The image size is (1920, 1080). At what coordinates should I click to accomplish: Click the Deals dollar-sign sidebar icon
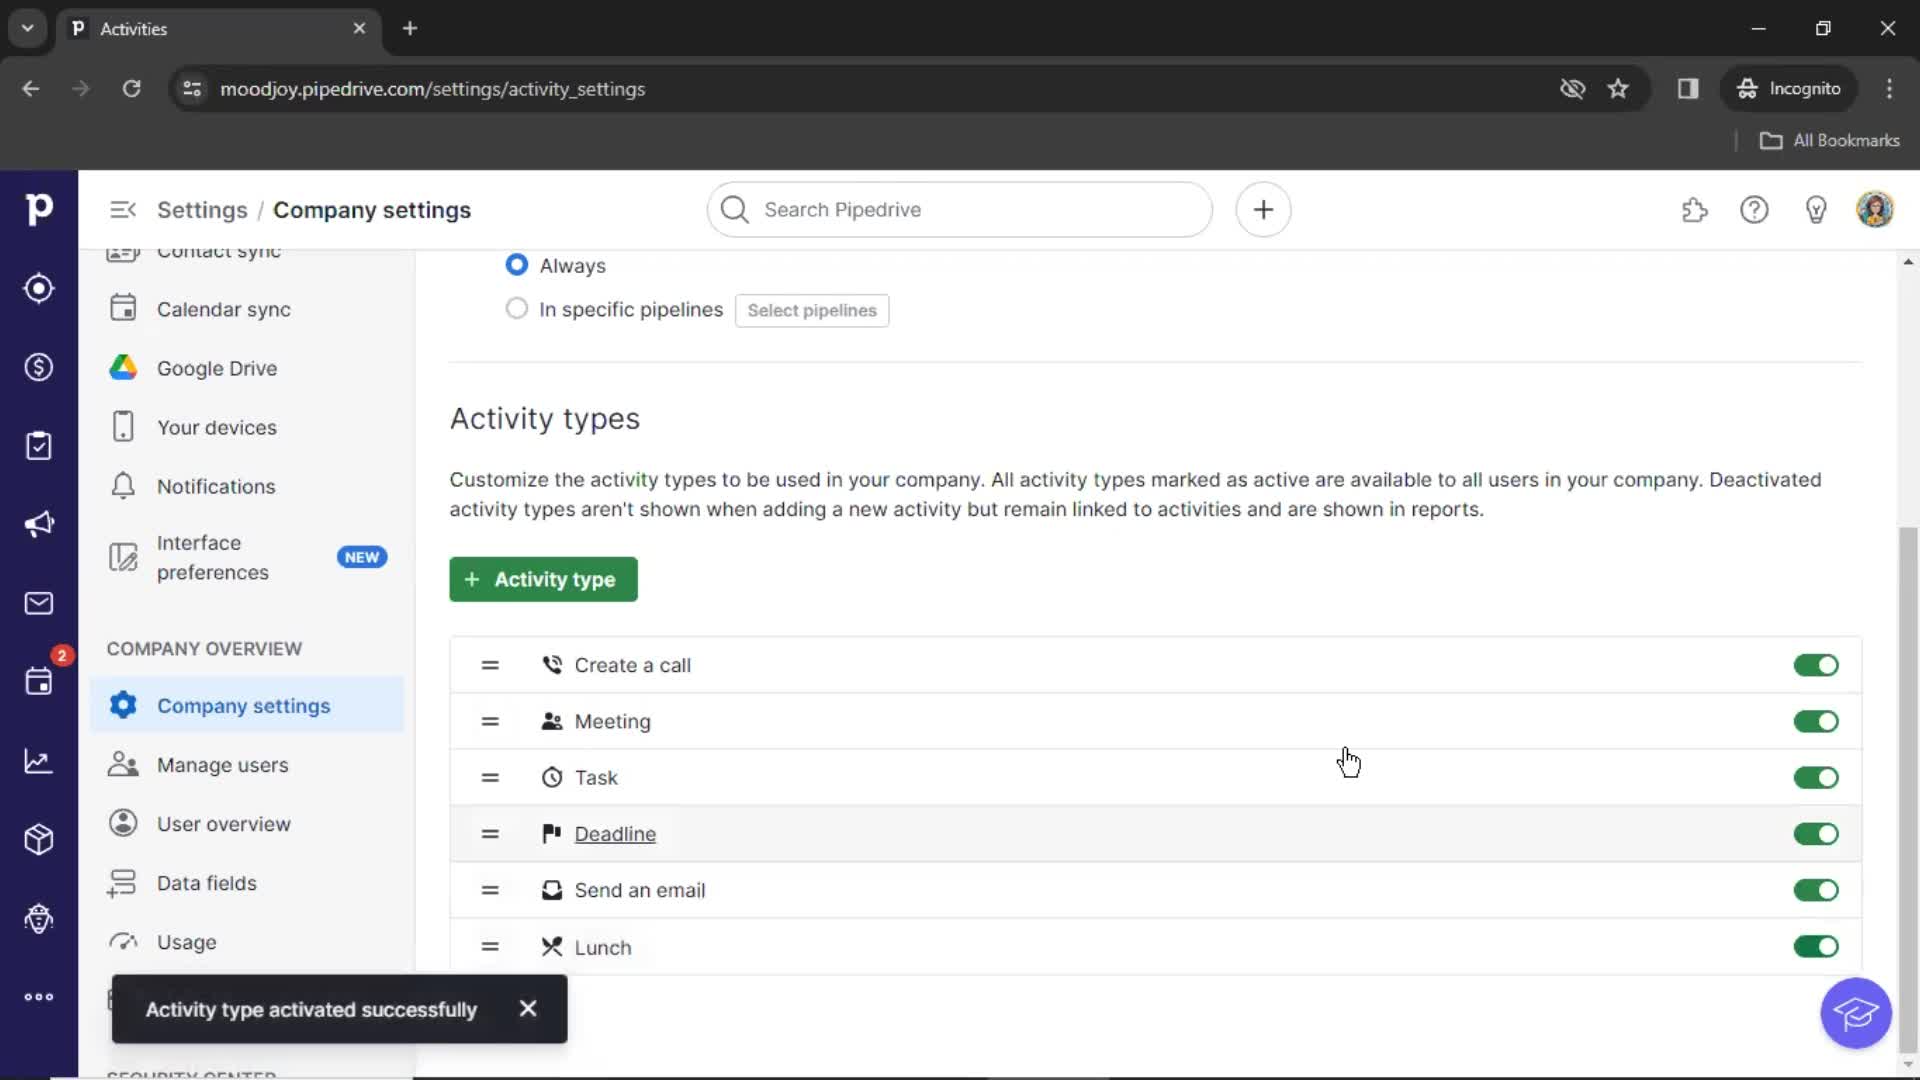coord(38,367)
